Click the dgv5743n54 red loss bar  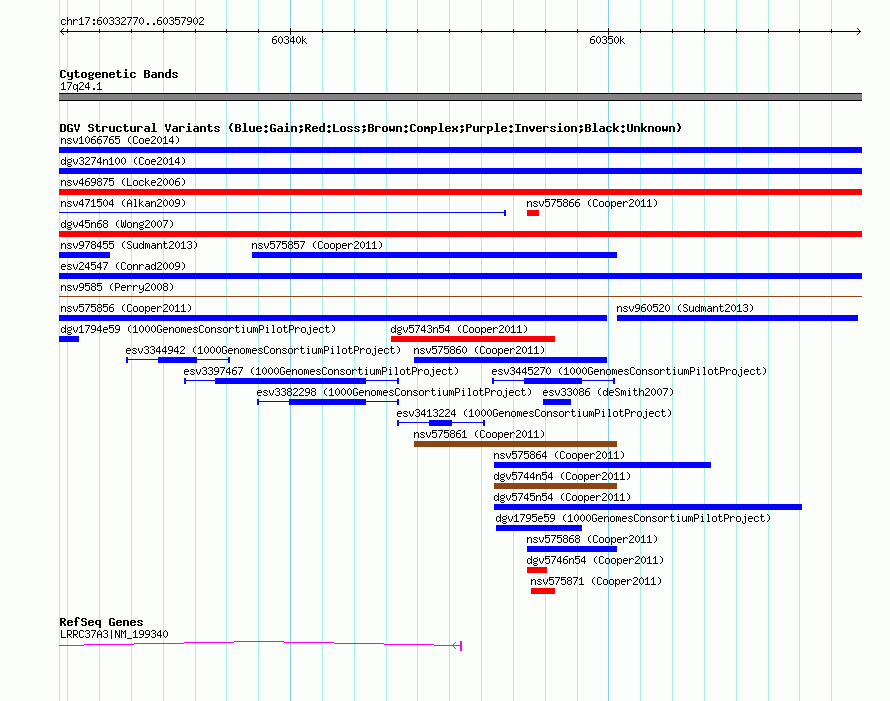tap(473, 339)
